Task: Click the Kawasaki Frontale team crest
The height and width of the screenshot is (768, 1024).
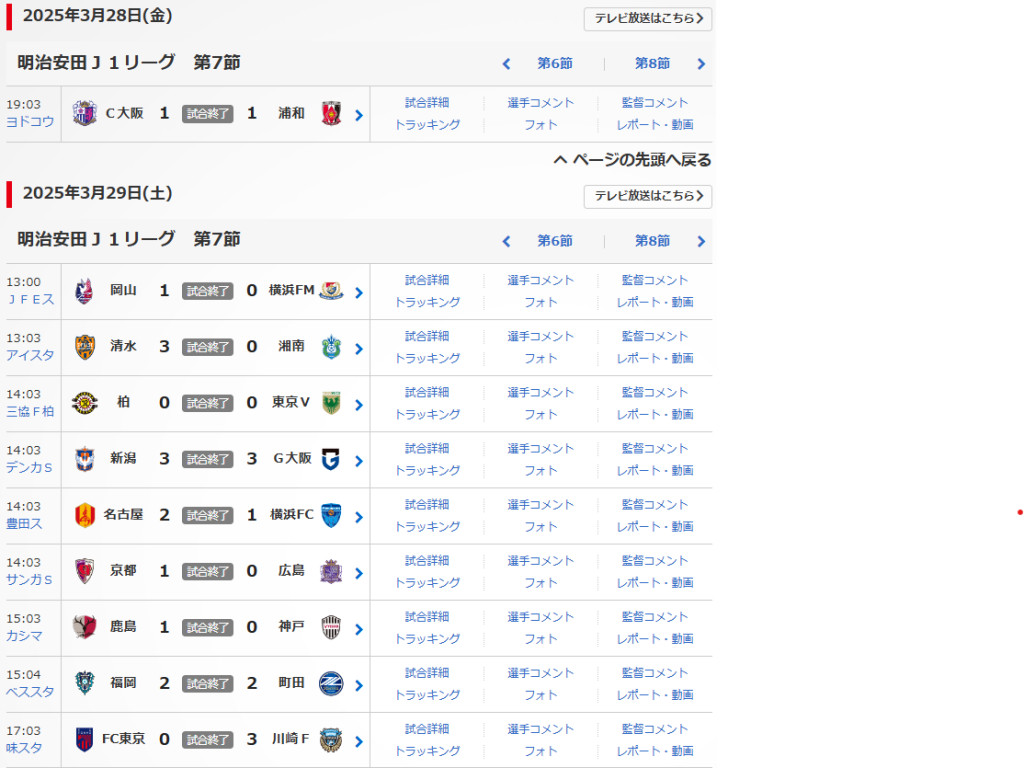Action: point(331,739)
